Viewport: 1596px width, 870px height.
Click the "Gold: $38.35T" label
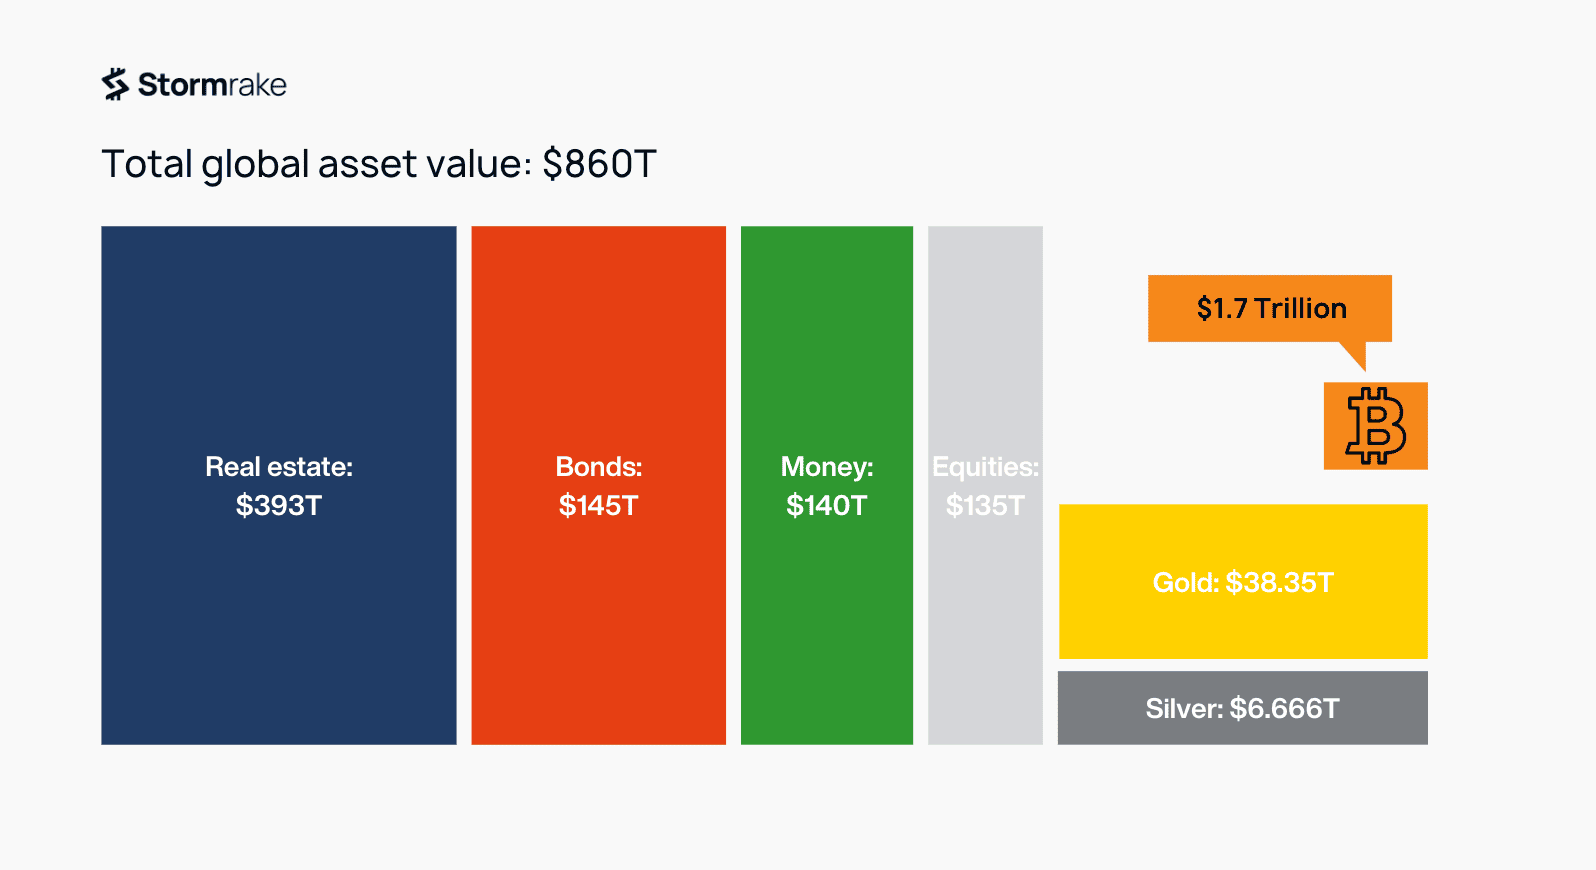pyautogui.click(x=1243, y=583)
